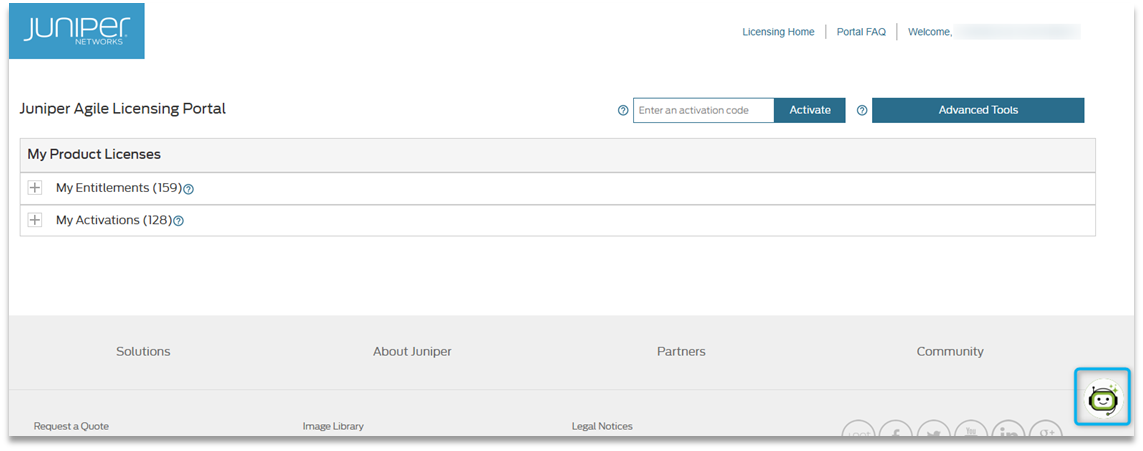
Task: Focus the activation code input field
Action: pyautogui.click(x=703, y=110)
